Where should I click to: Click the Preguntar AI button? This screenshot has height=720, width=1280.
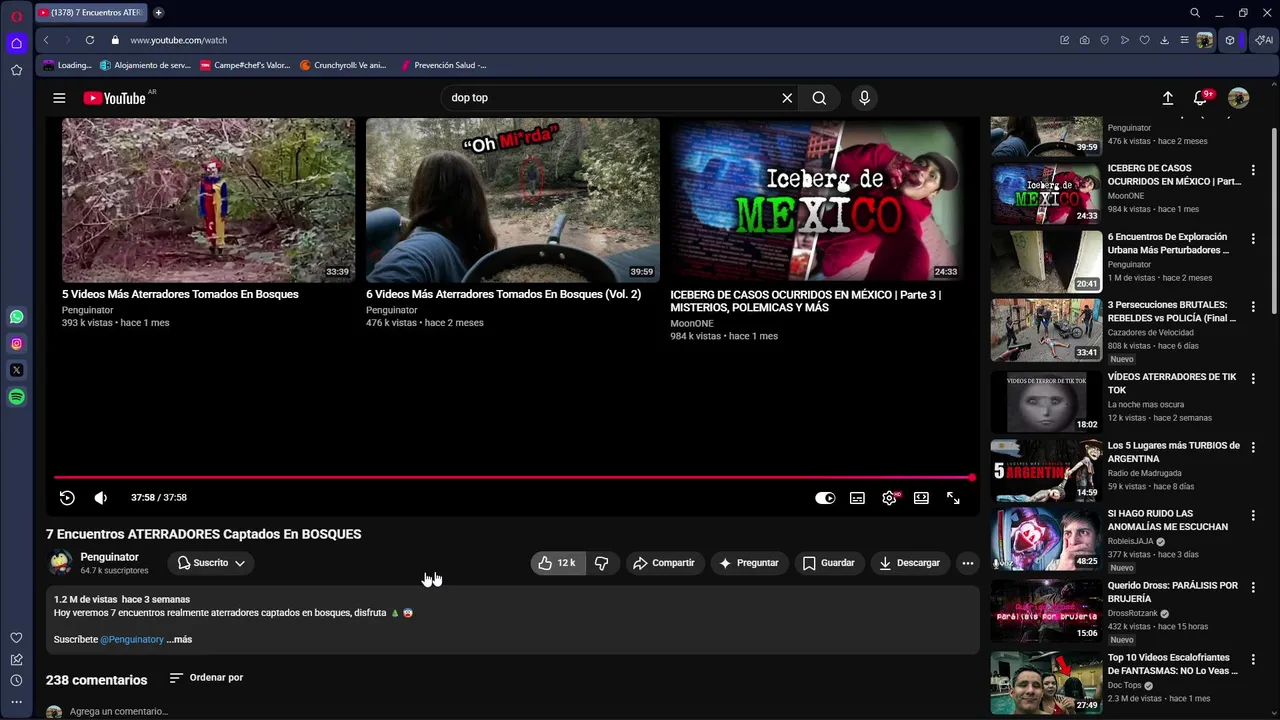[x=749, y=563]
